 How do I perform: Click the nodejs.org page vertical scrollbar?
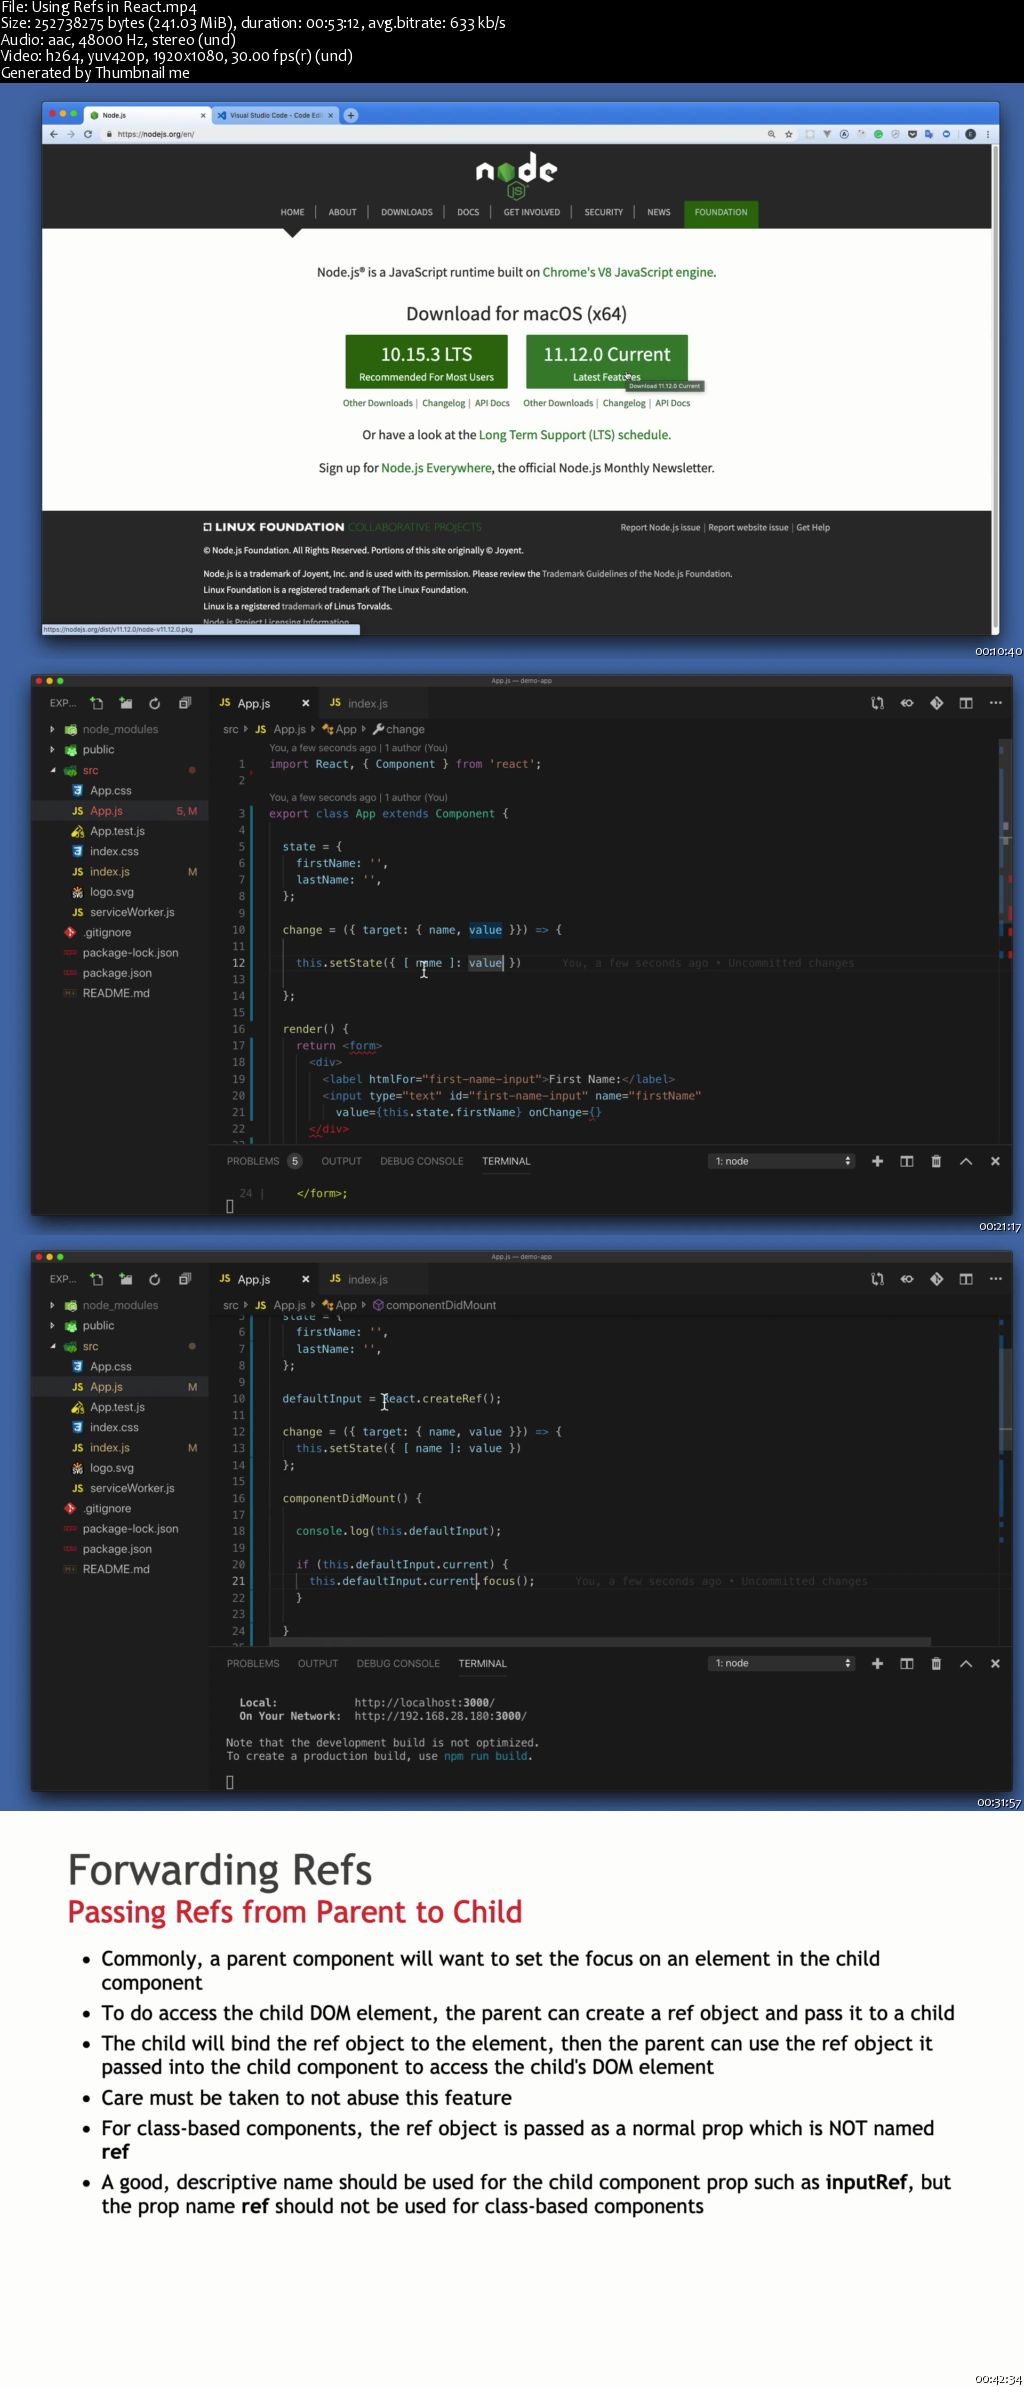click(995, 388)
